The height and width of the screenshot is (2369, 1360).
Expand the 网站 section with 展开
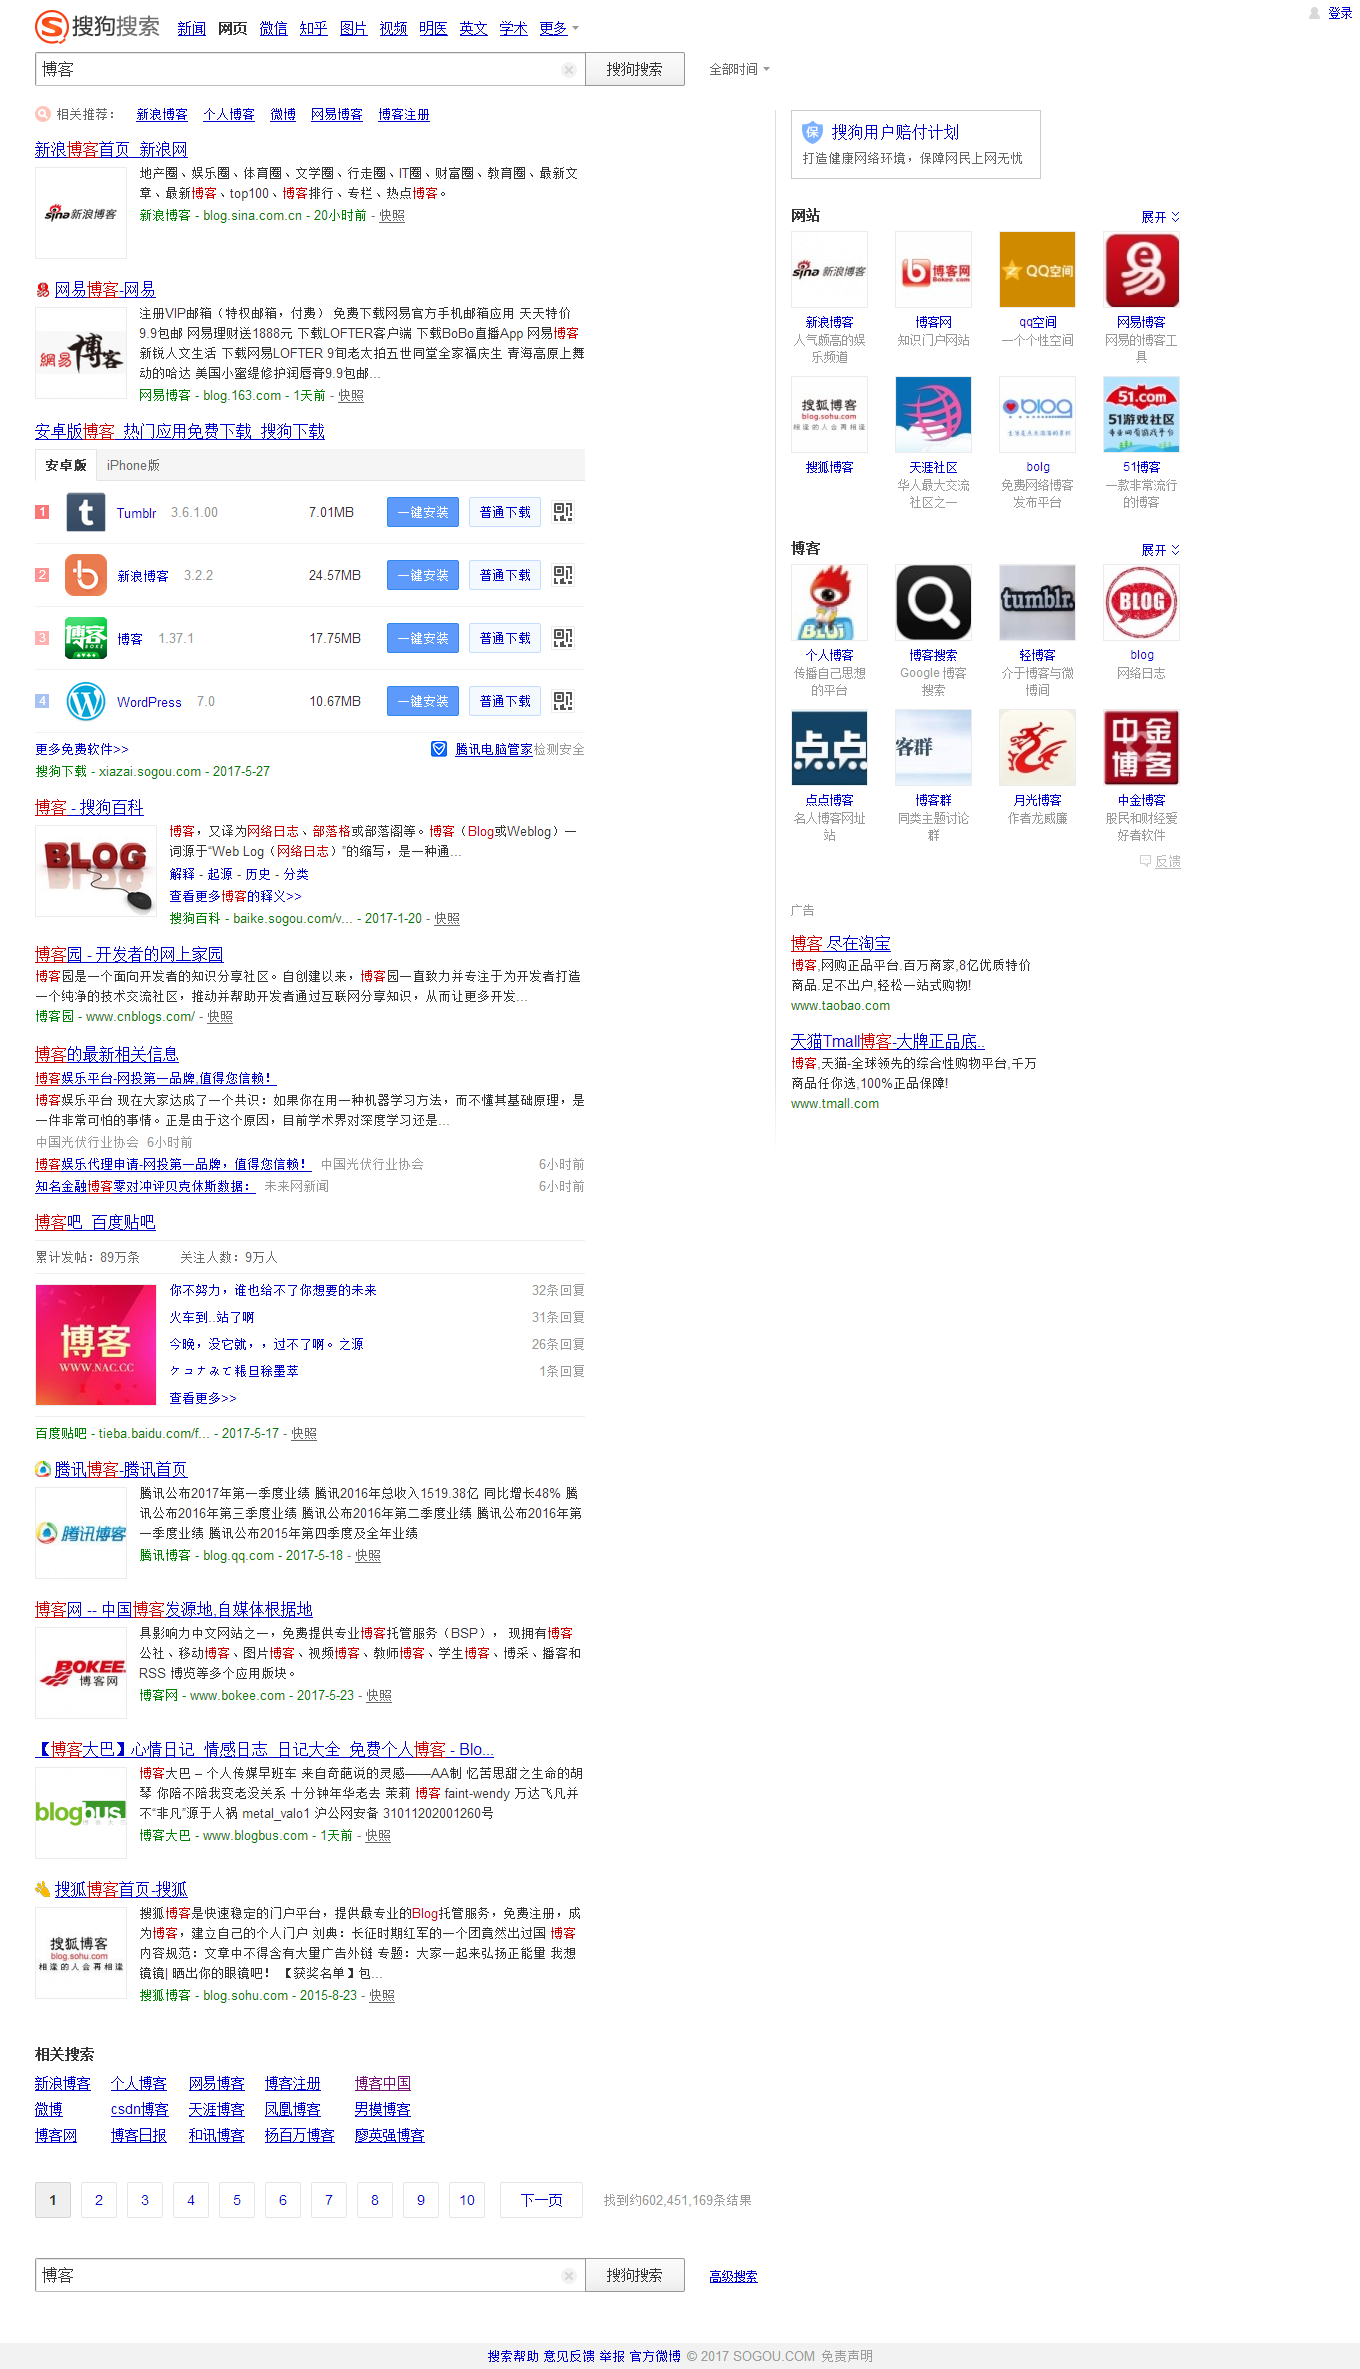tap(1160, 217)
